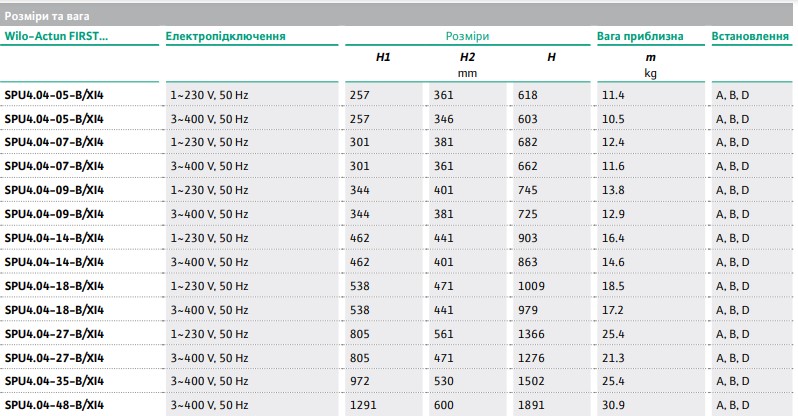Select the weight cell showing 30.9
Screen dimensions: 798x416
[613, 405]
